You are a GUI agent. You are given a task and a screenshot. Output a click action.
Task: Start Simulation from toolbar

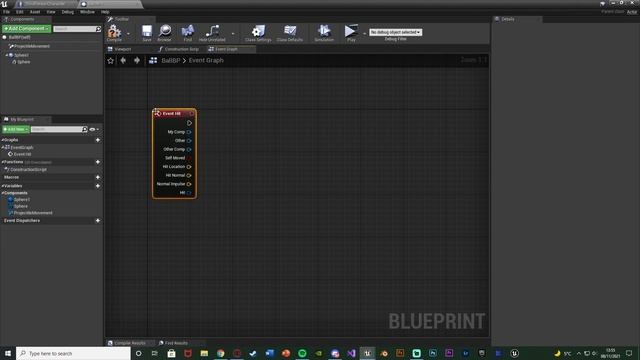324,32
